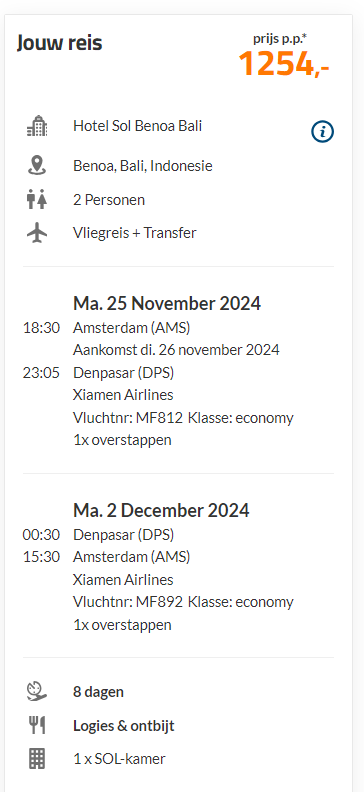This screenshot has width=364, height=792.
Task: Open the hotel info icon
Action: (x=322, y=132)
